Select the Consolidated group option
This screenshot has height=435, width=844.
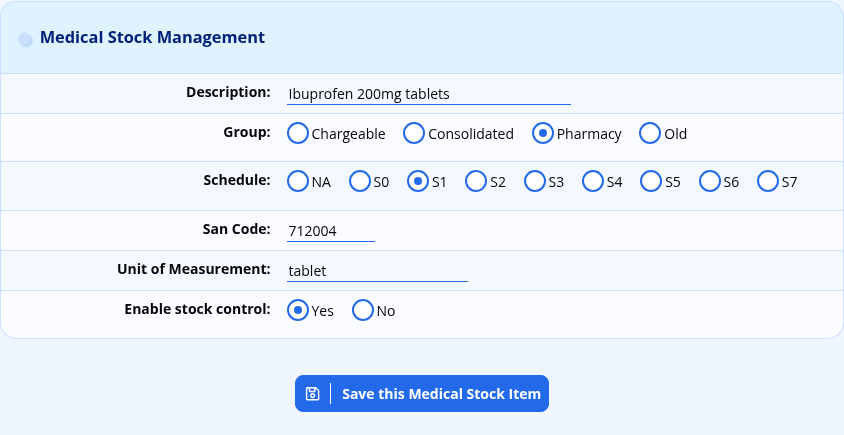click(414, 133)
